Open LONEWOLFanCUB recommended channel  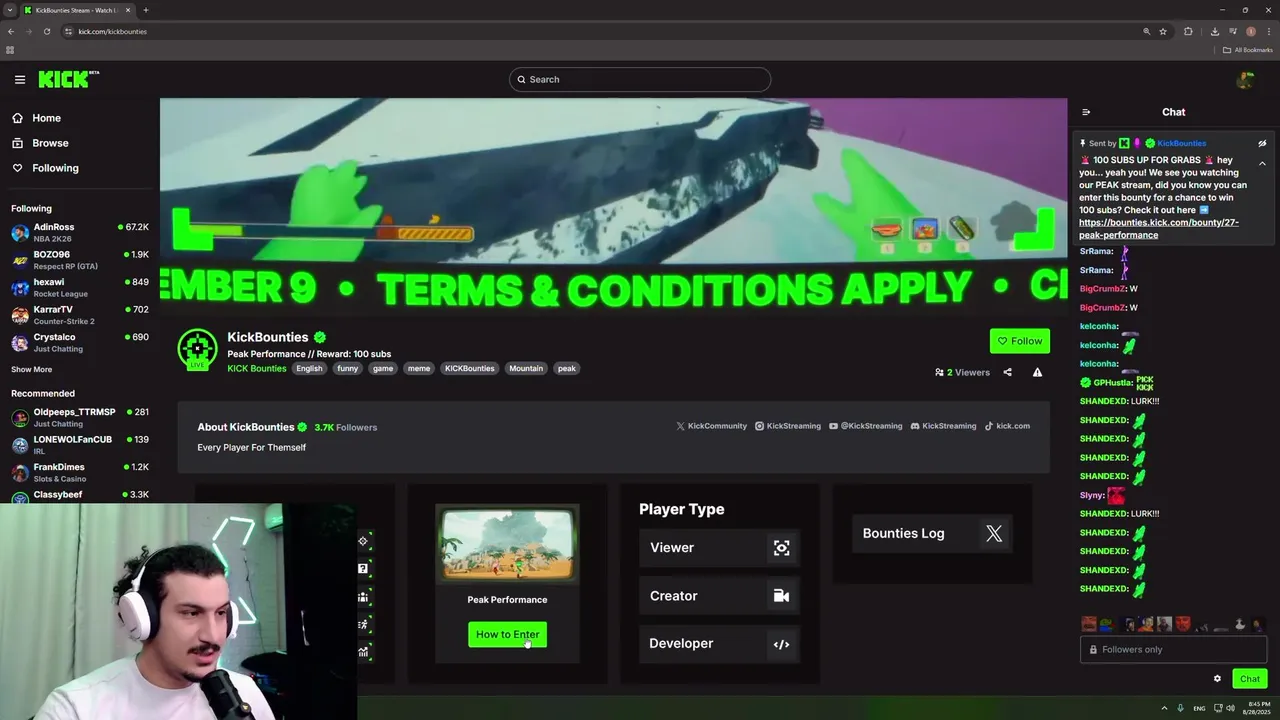tap(80, 445)
